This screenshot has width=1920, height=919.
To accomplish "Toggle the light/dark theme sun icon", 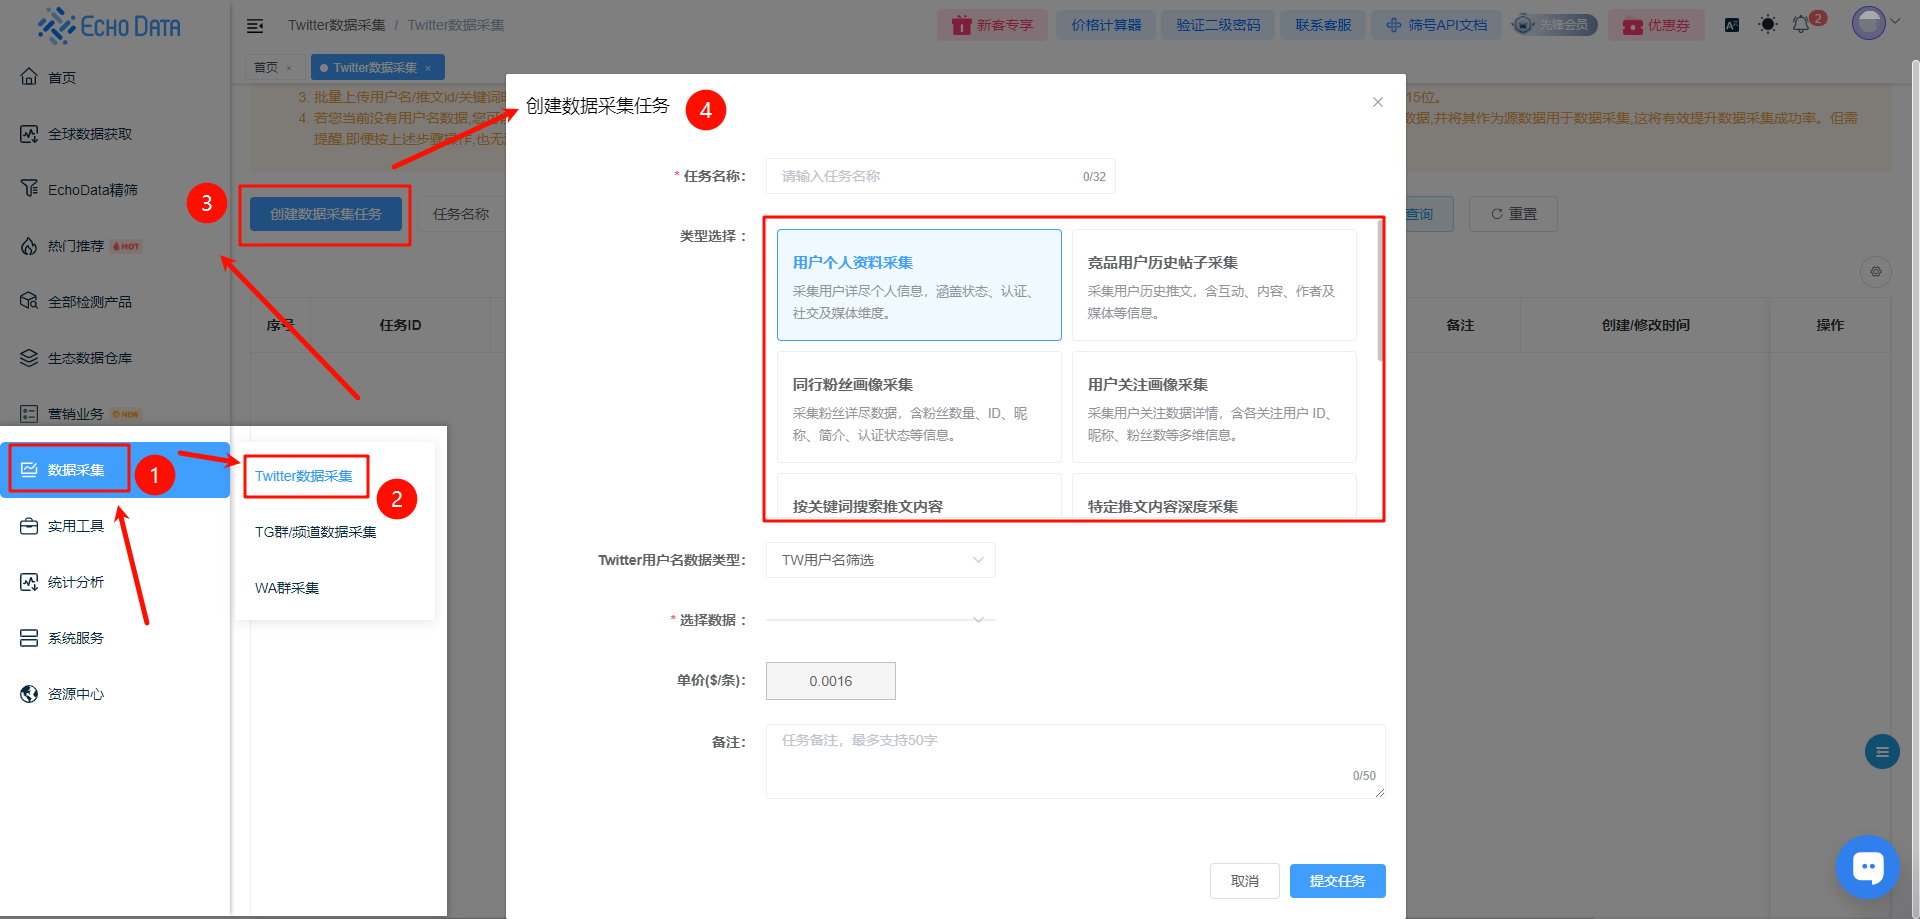I will [1768, 25].
